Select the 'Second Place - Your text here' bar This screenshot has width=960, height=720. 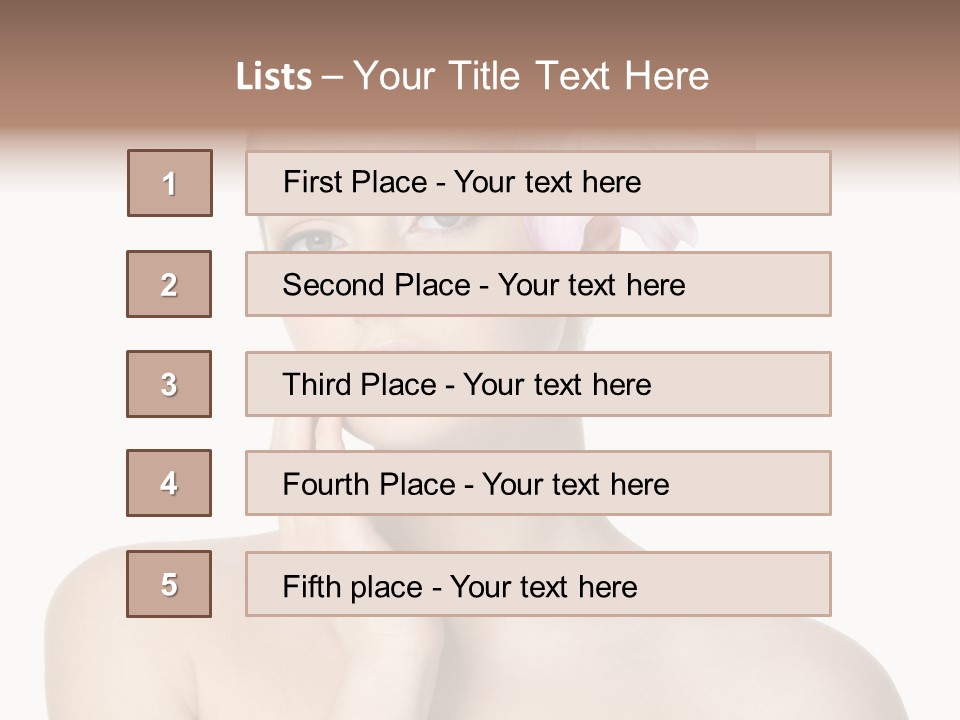pyautogui.click(x=538, y=284)
